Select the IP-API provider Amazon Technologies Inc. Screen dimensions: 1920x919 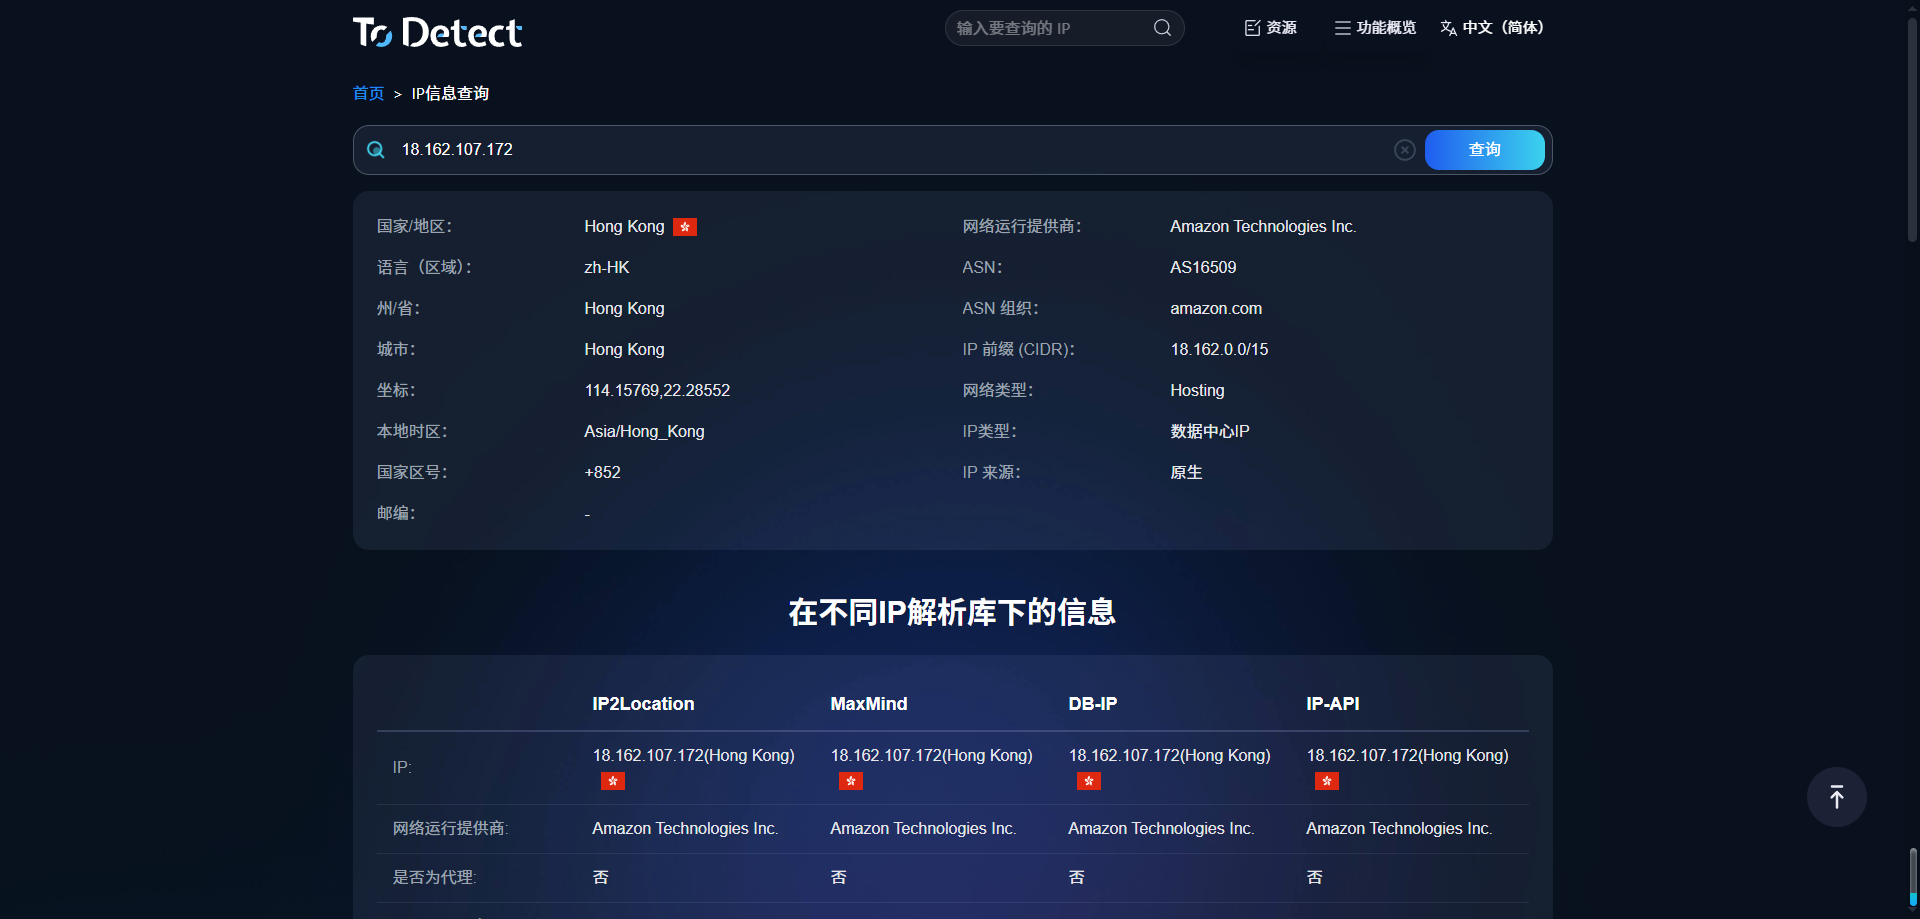(x=1399, y=828)
